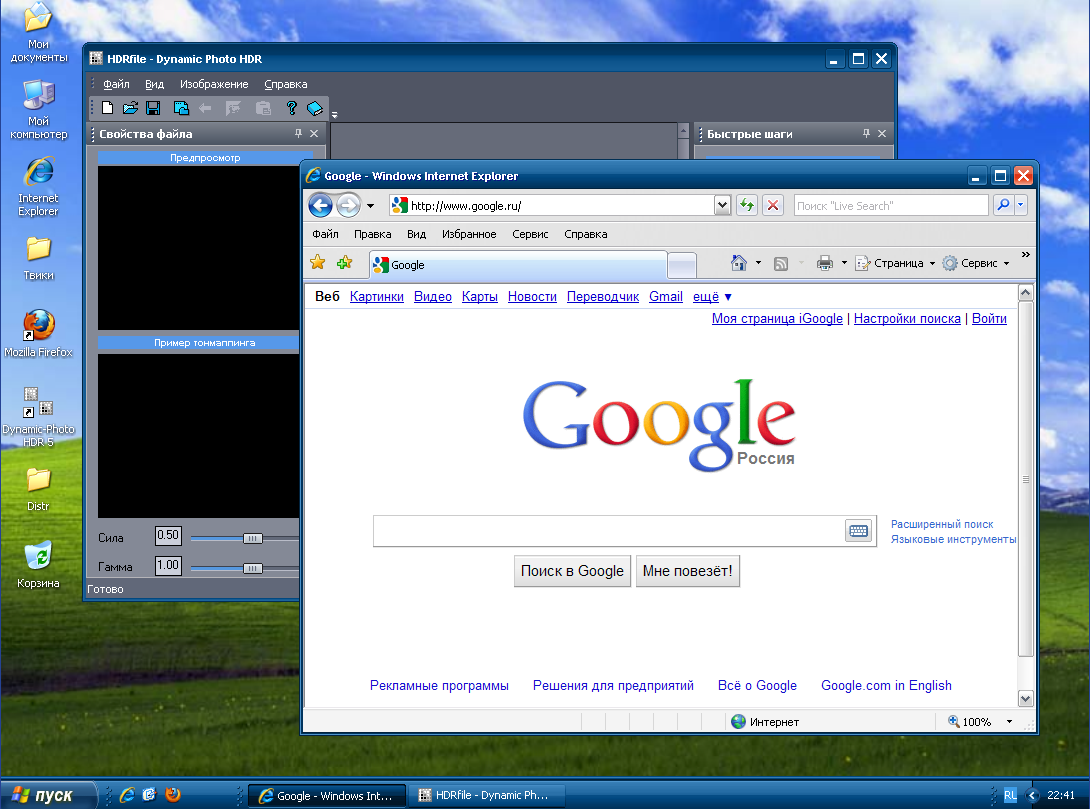Image resolution: width=1090 pixels, height=809 pixels.
Task: Click the blue question mark help icon
Action: coord(291,108)
